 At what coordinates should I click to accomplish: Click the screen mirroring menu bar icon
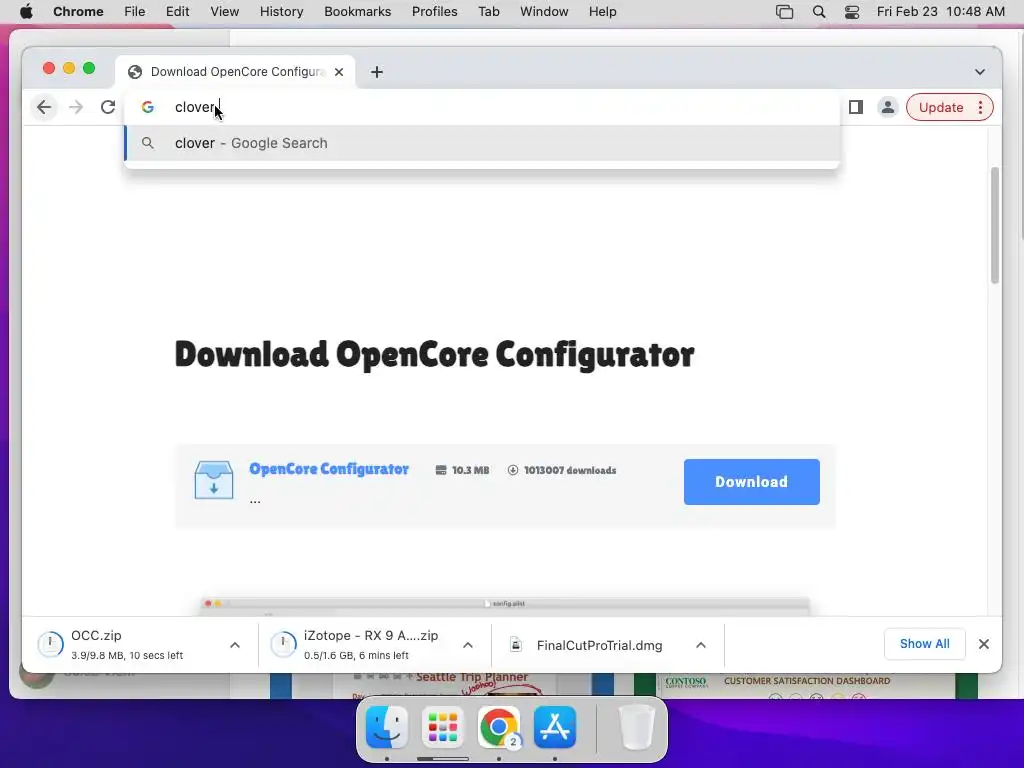pyautogui.click(x=784, y=12)
